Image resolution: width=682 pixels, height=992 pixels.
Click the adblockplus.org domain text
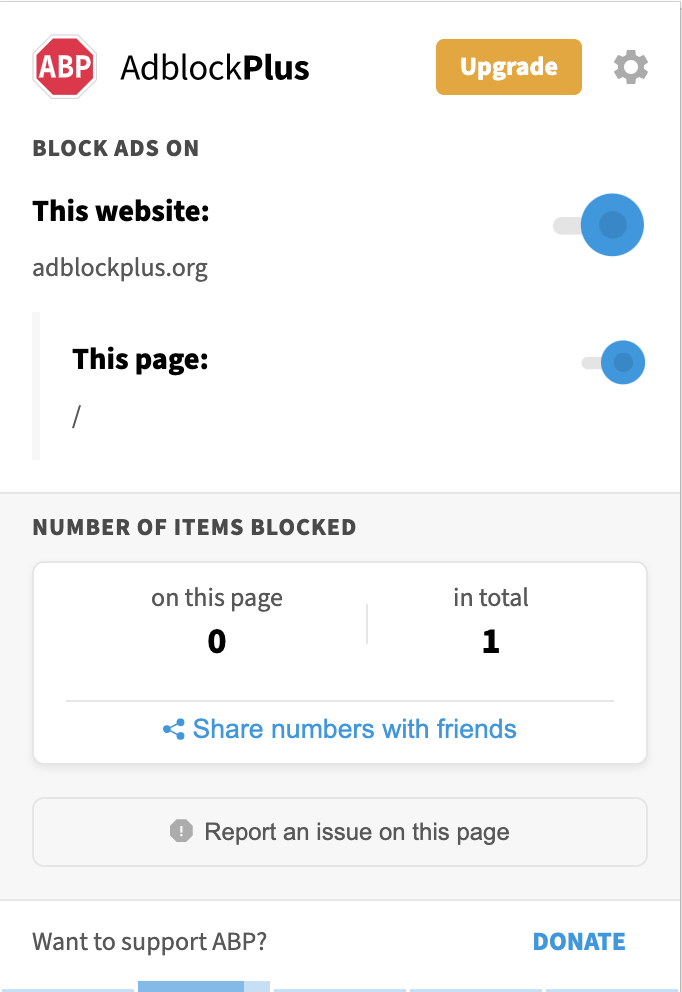(x=120, y=268)
